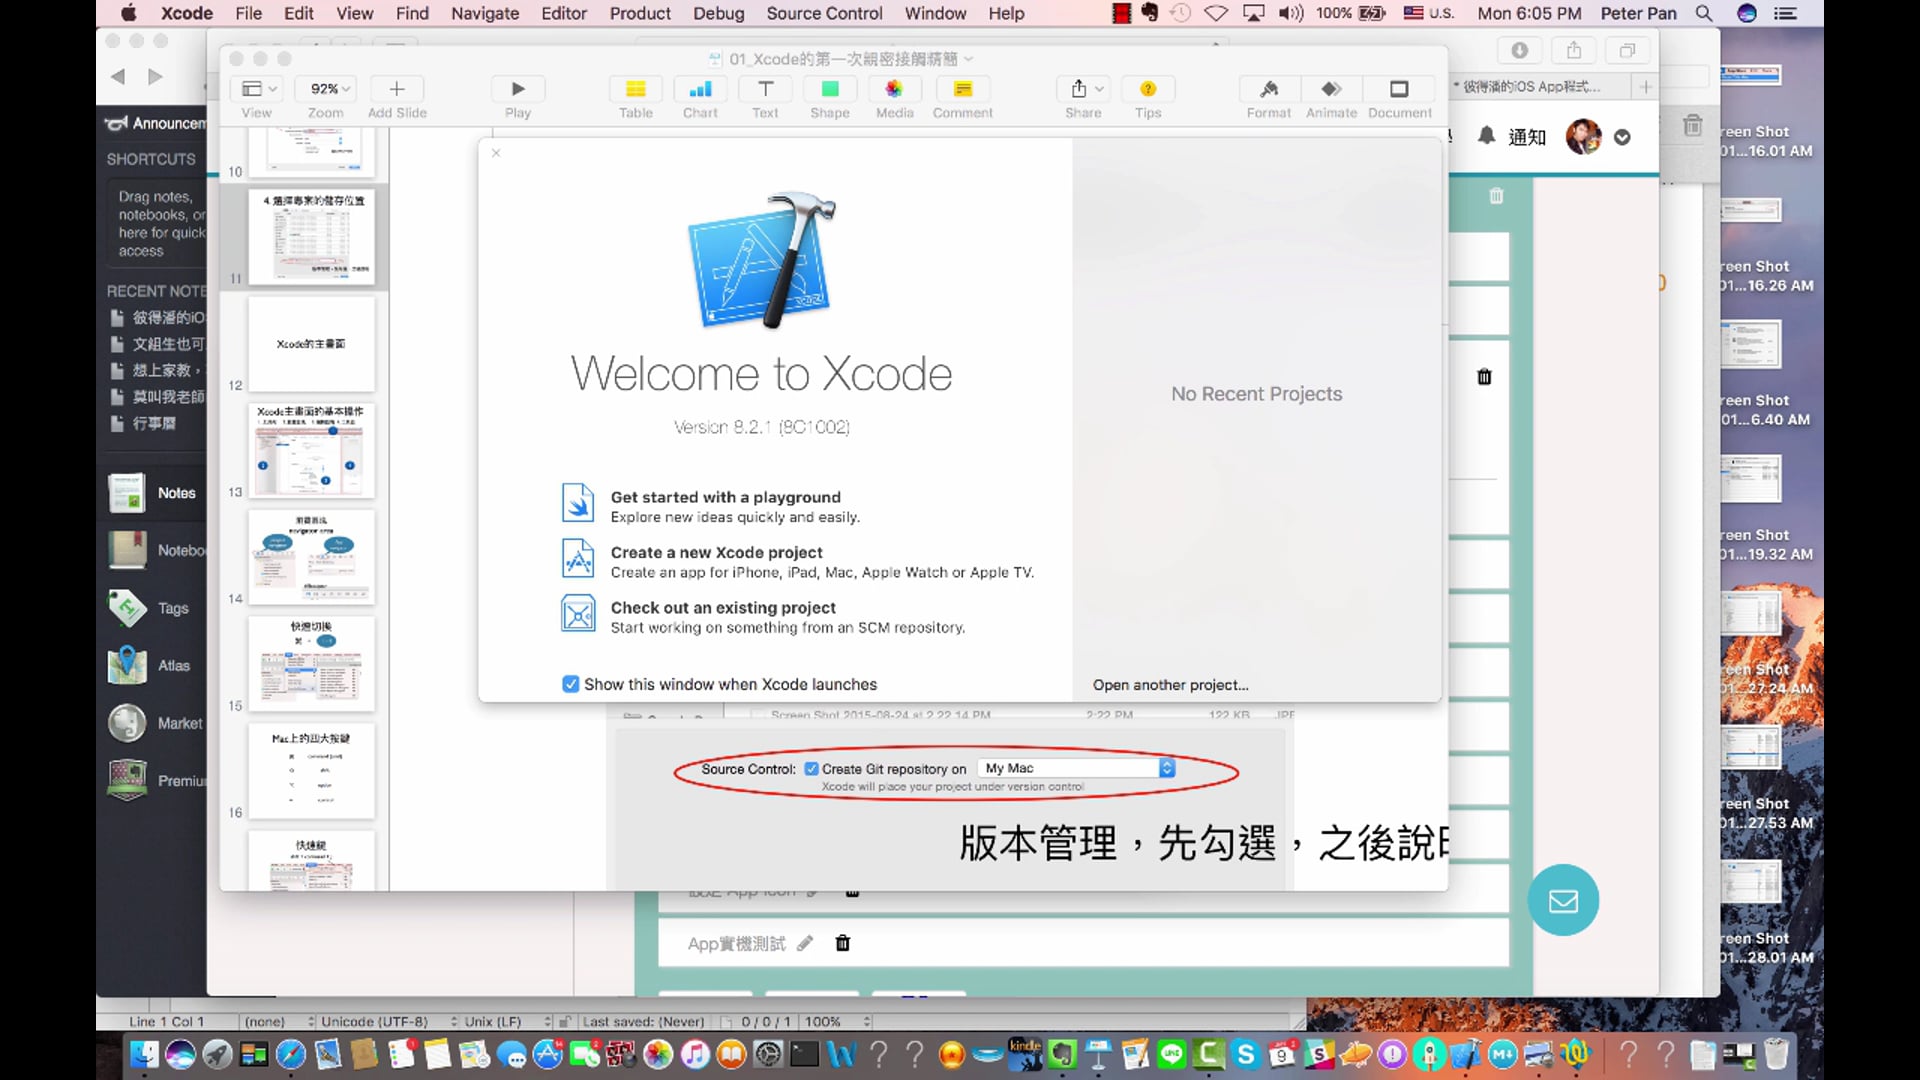This screenshot has height=1080, width=1920.
Task: Open the Chart insert icon
Action: [700, 89]
